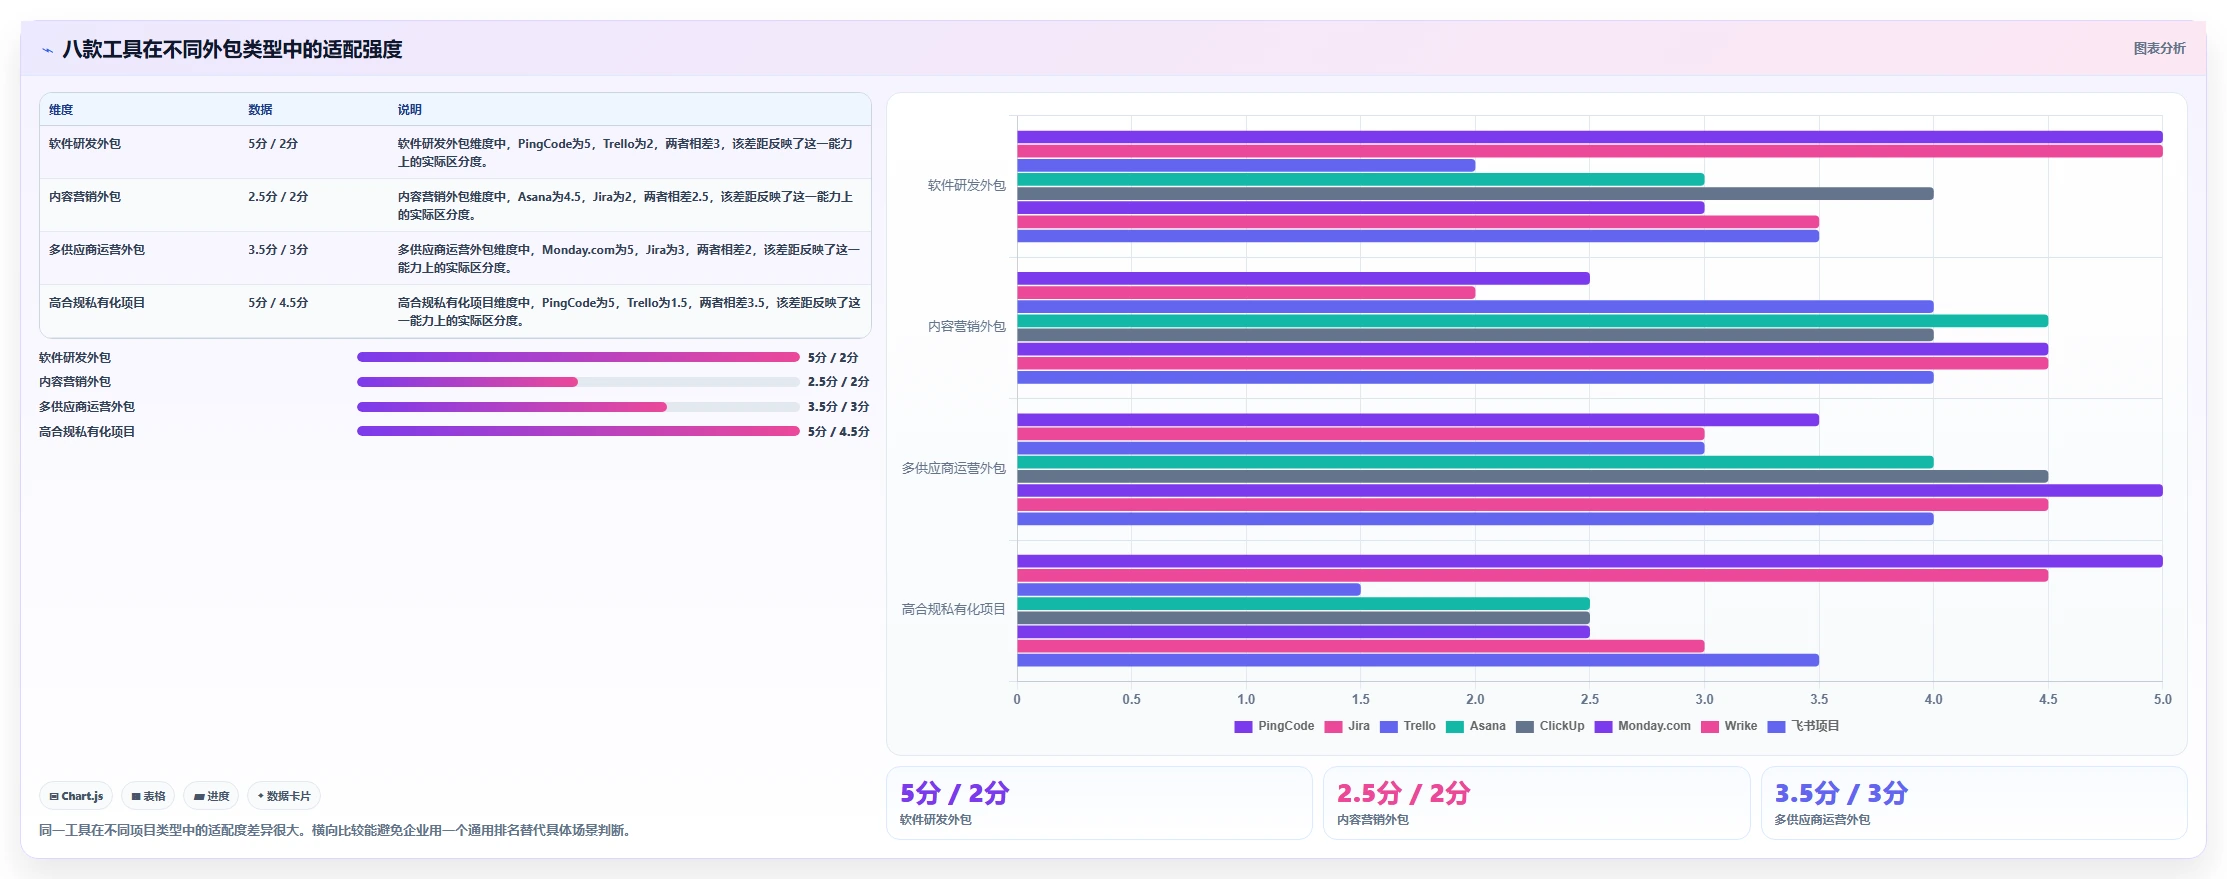The height and width of the screenshot is (879, 2227).
Task: Click the 内容营销外包 chart axis label
Action: point(966,326)
